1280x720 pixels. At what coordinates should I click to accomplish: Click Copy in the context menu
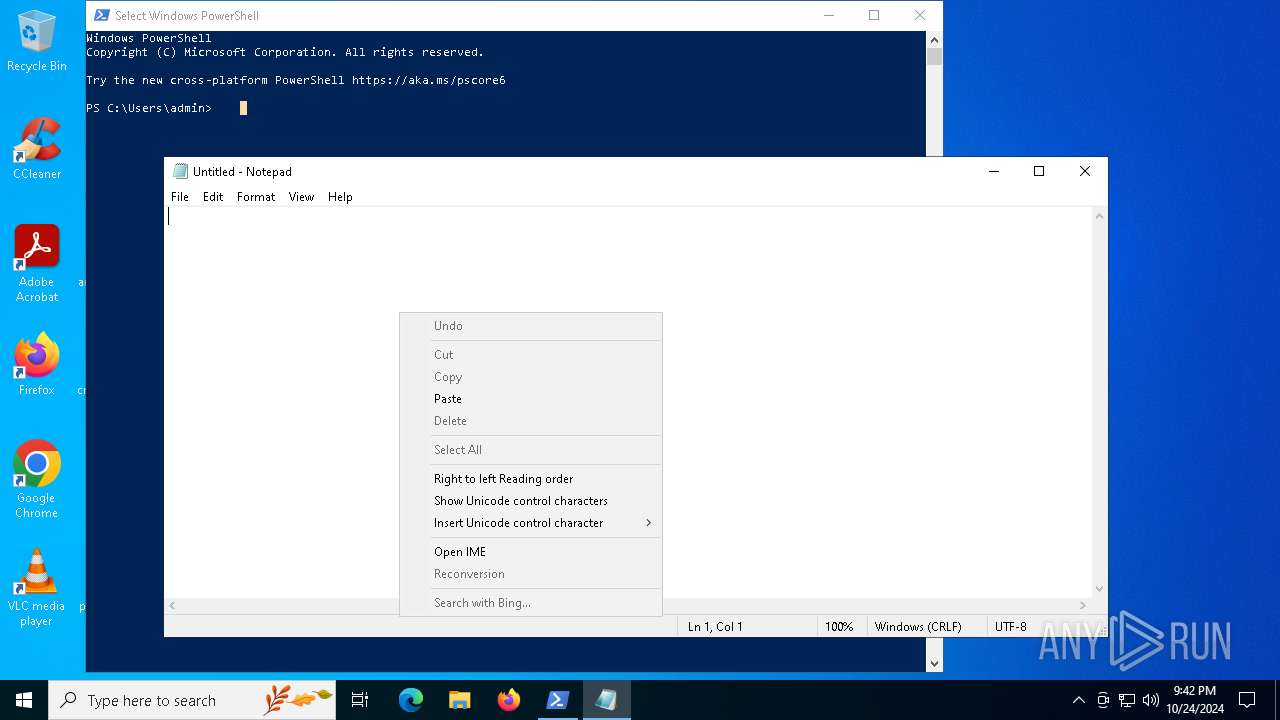(530, 377)
